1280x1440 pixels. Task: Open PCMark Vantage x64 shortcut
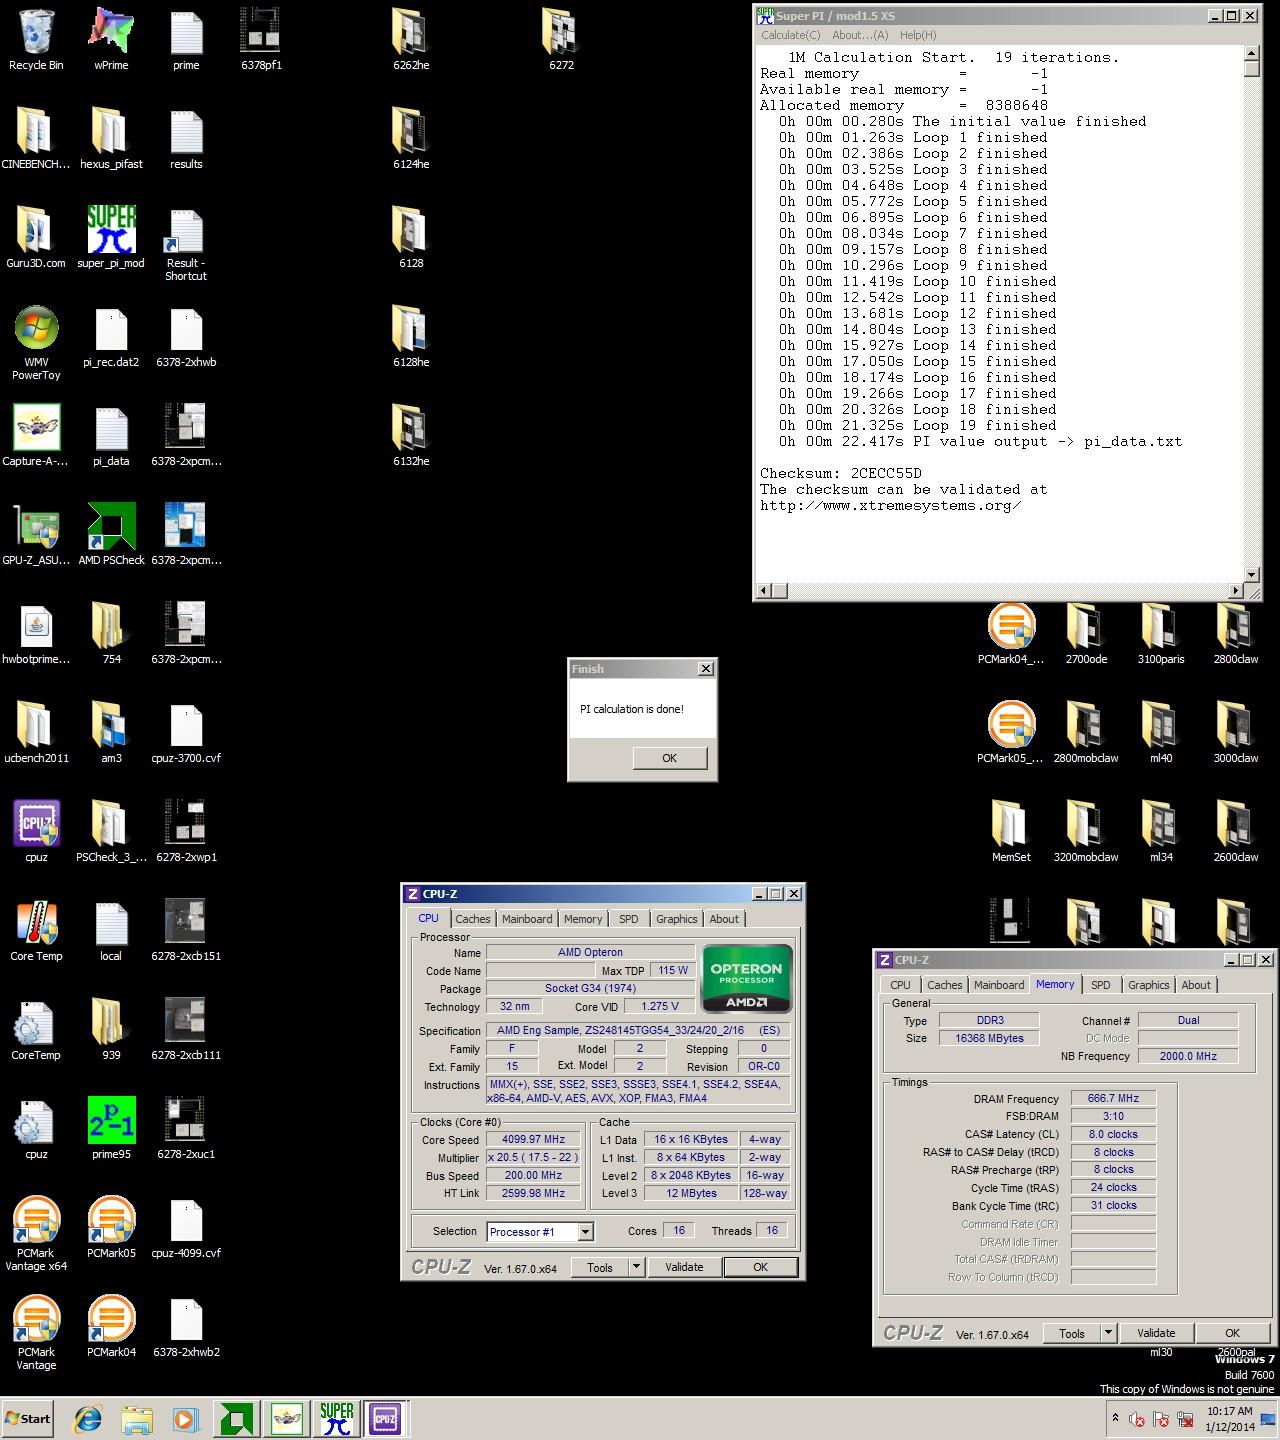pos(36,1234)
